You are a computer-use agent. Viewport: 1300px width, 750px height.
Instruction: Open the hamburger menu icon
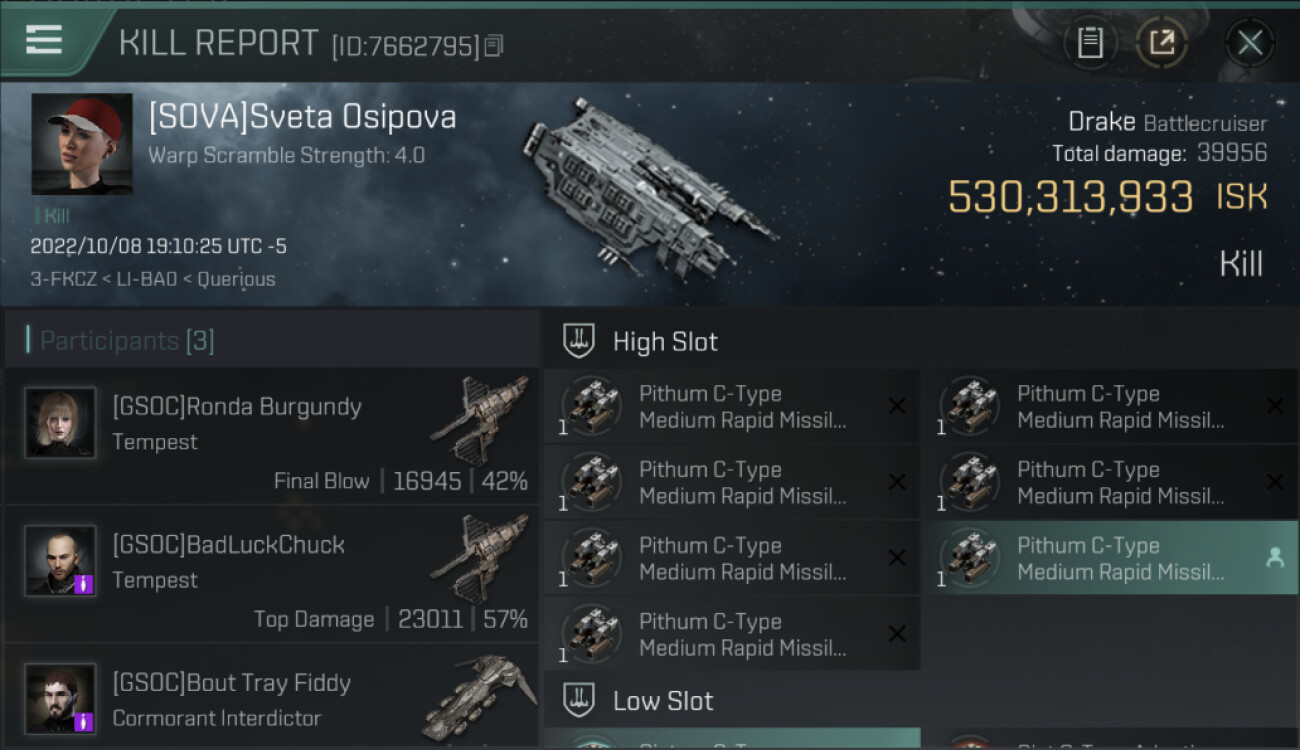[x=43, y=40]
